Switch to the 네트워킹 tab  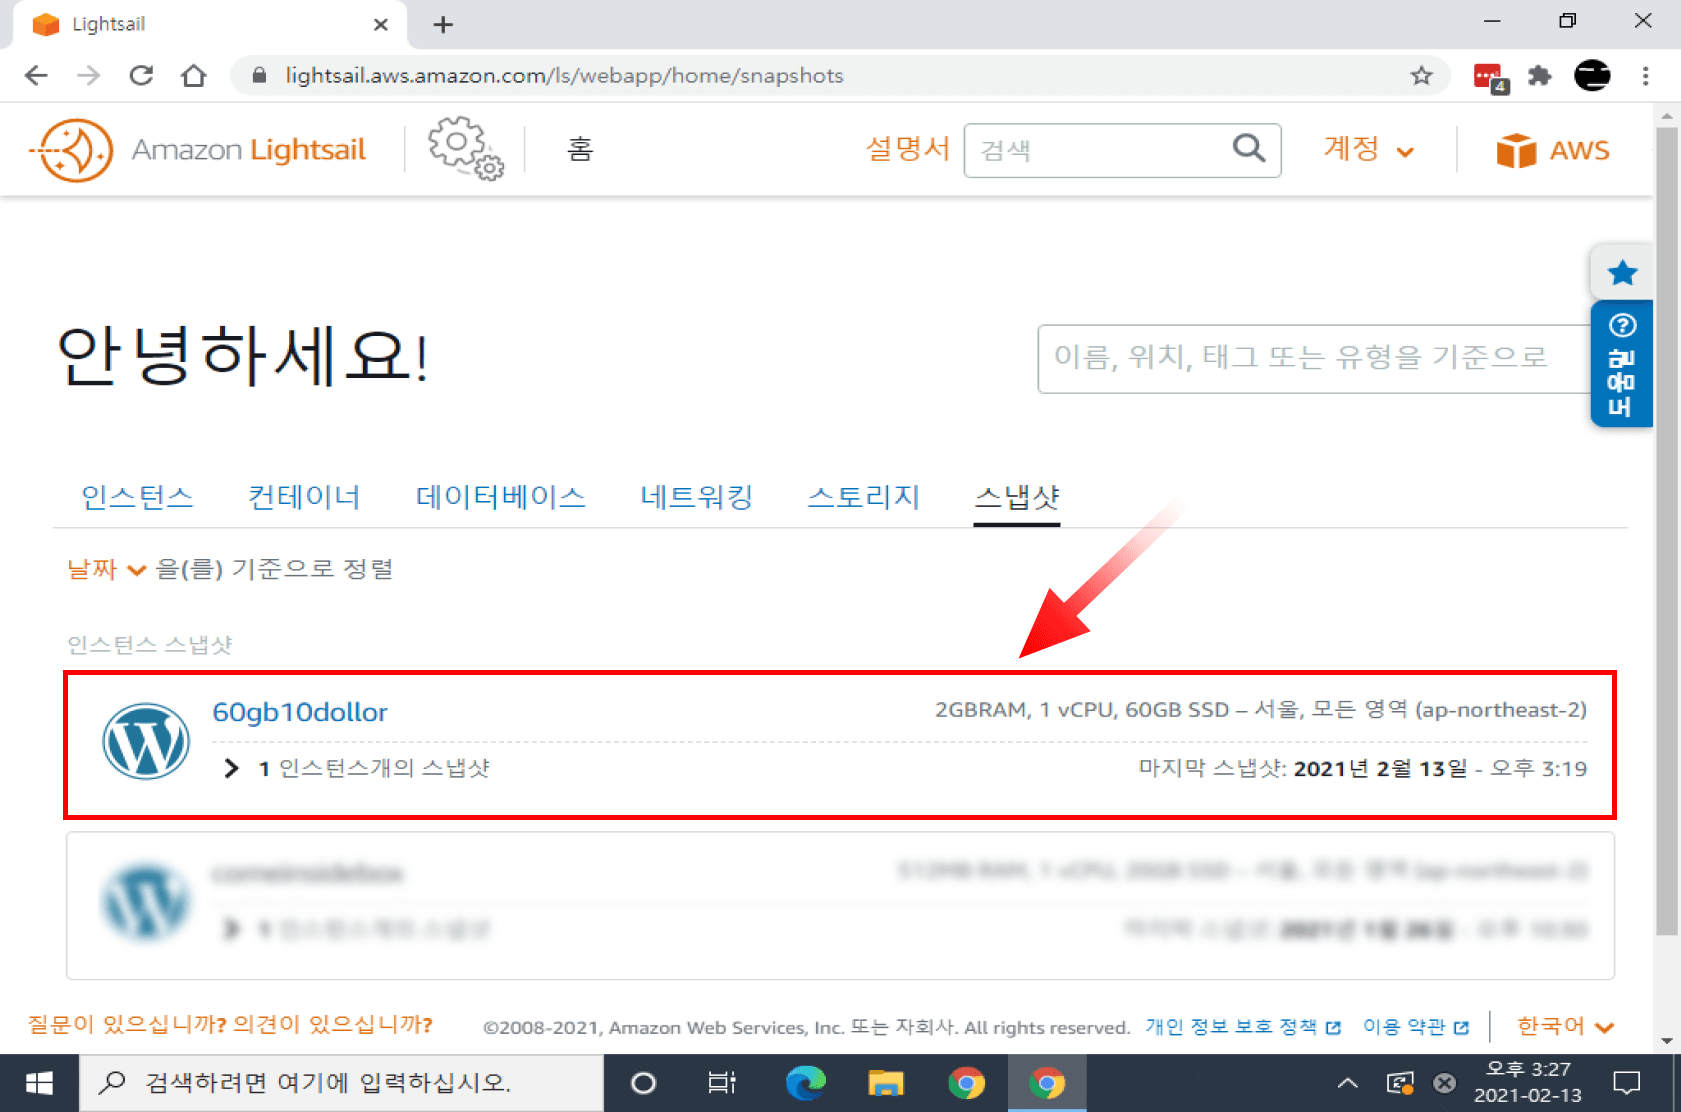tap(696, 497)
